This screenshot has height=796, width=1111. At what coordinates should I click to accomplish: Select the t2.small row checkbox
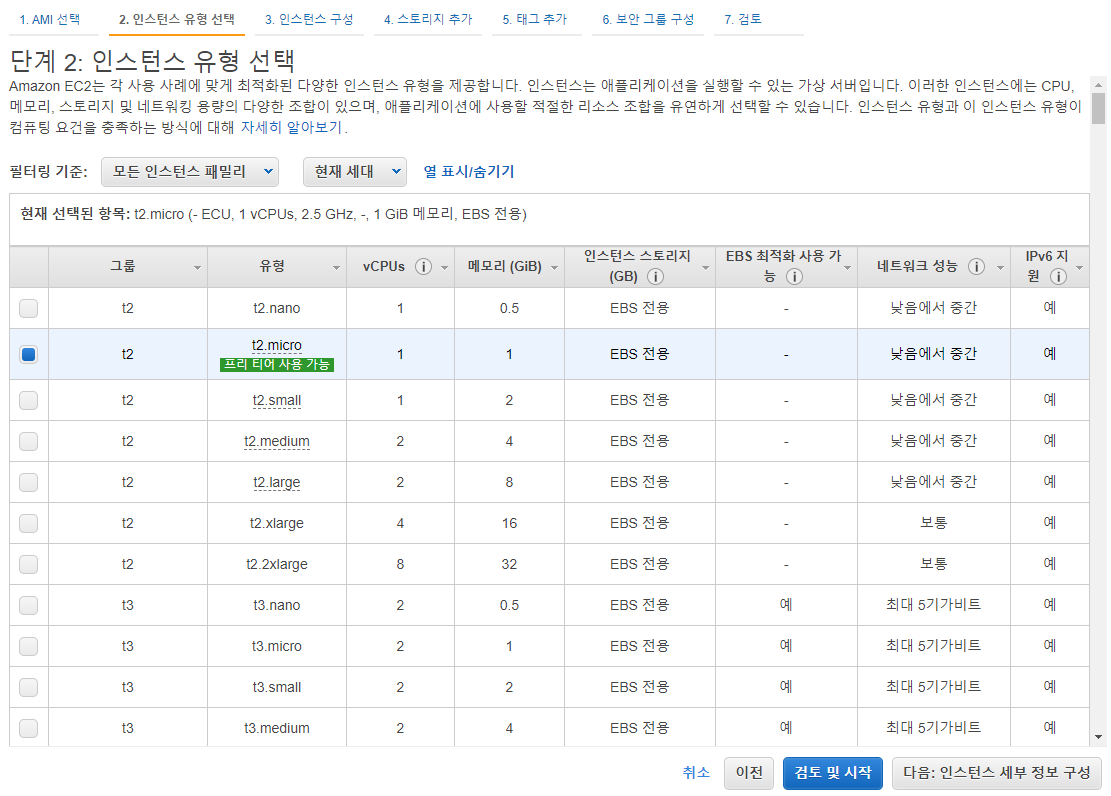[x=28, y=400]
